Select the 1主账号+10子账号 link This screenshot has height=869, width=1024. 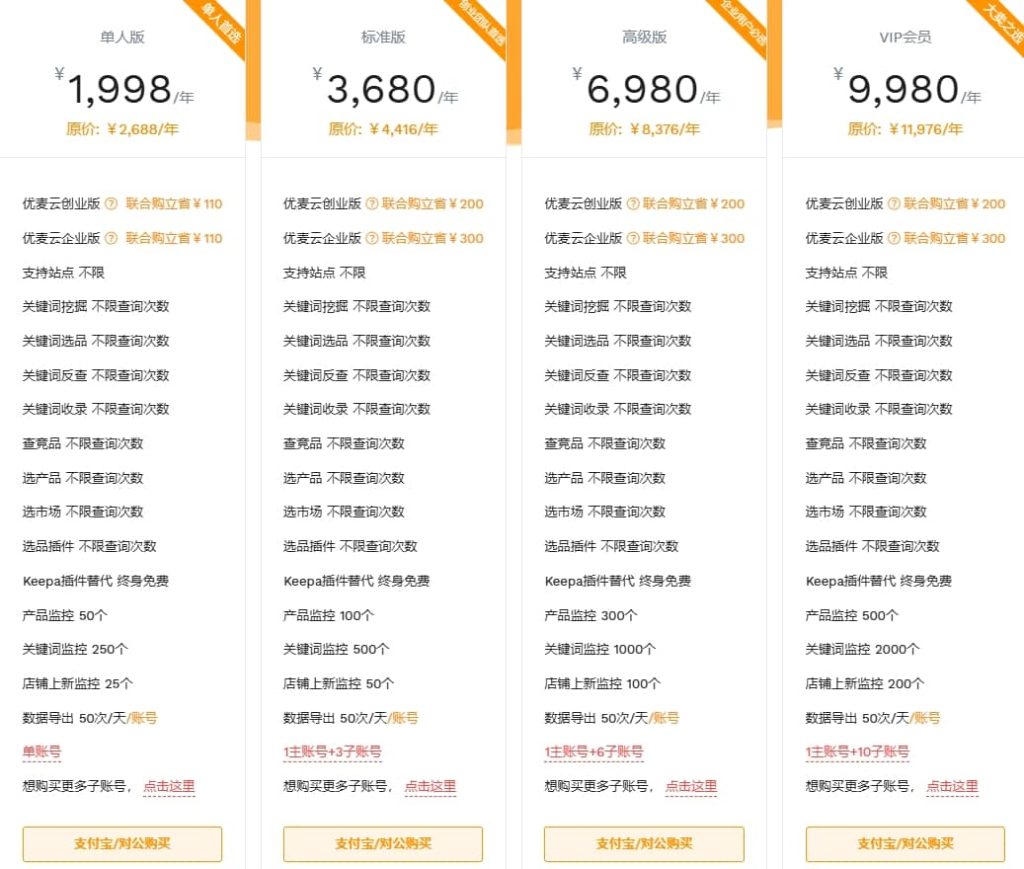click(x=857, y=752)
